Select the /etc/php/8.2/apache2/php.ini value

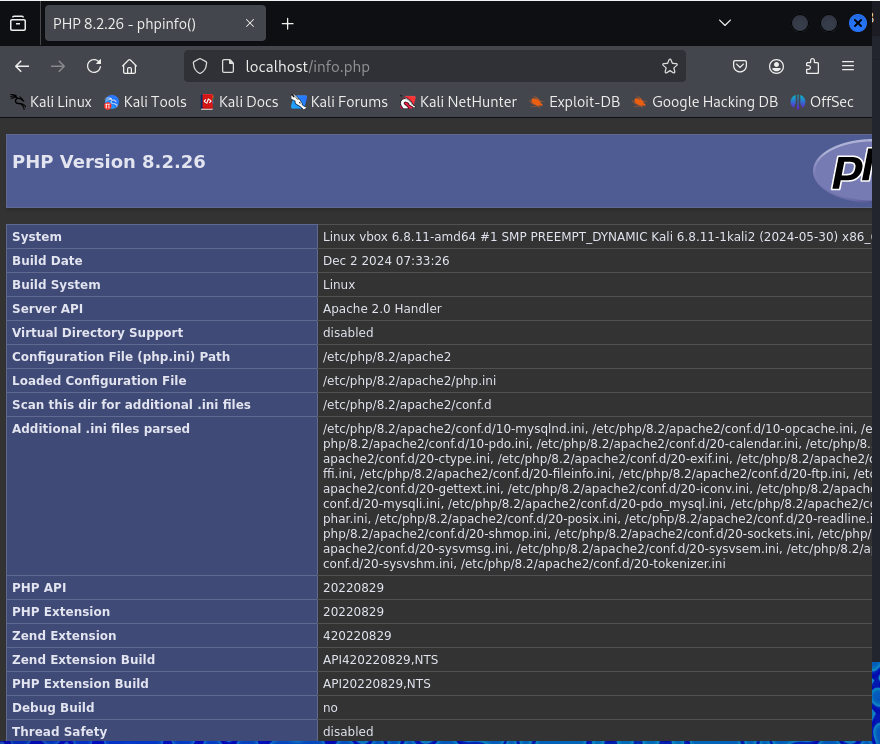(x=409, y=380)
